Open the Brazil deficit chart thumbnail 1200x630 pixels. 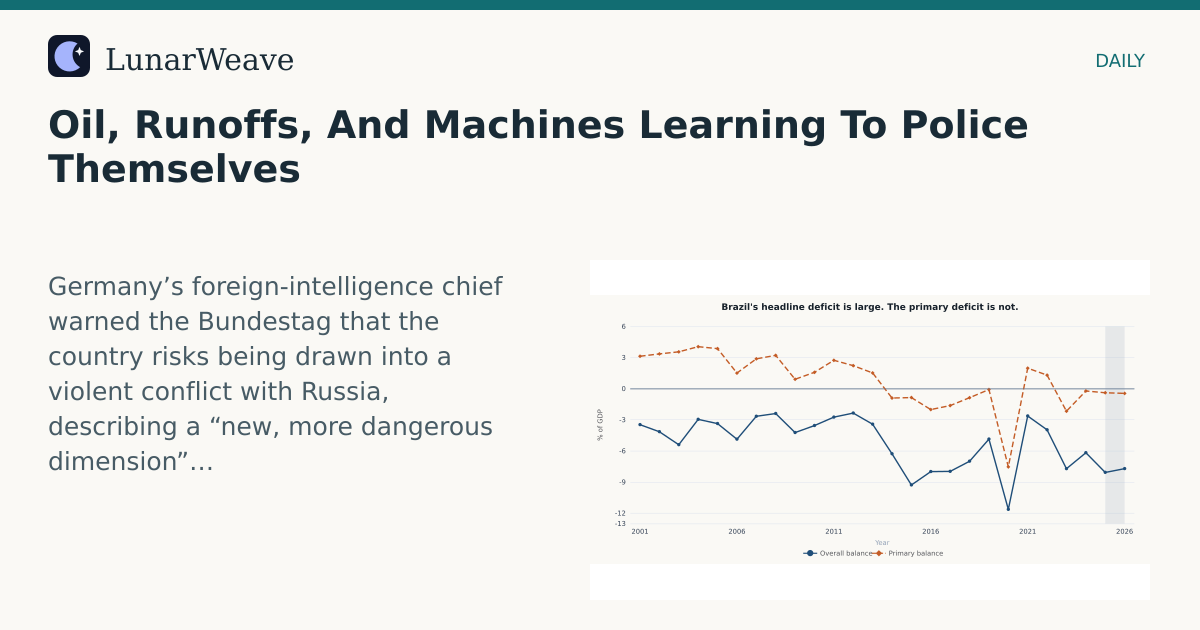point(870,430)
